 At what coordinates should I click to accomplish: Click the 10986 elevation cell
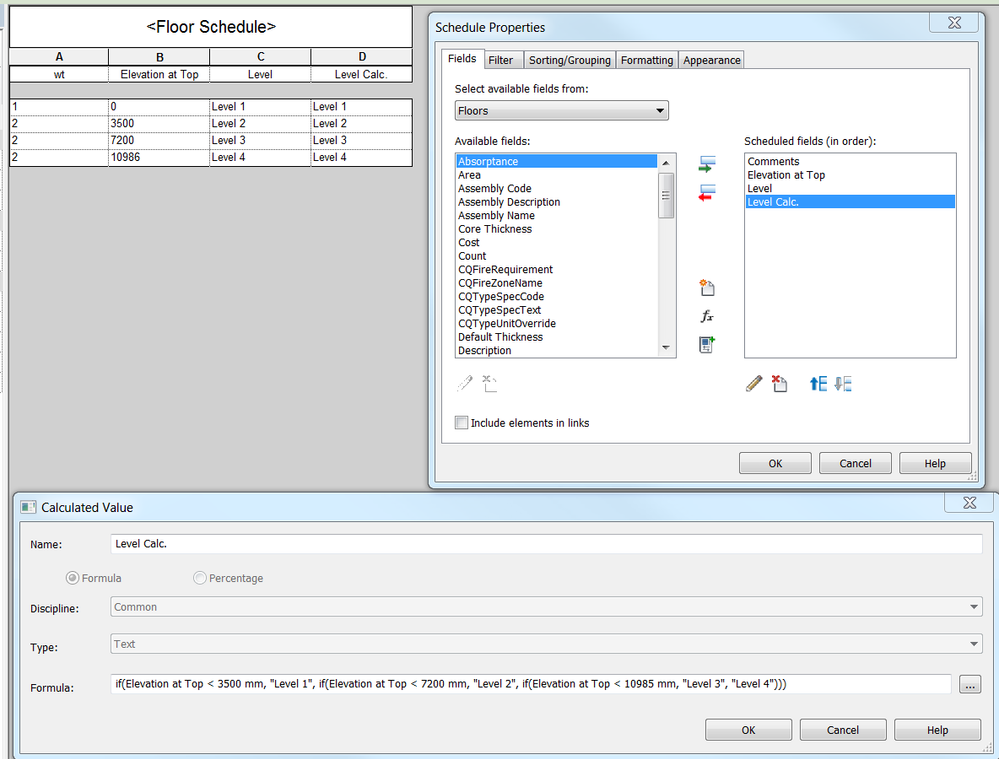click(x=159, y=157)
